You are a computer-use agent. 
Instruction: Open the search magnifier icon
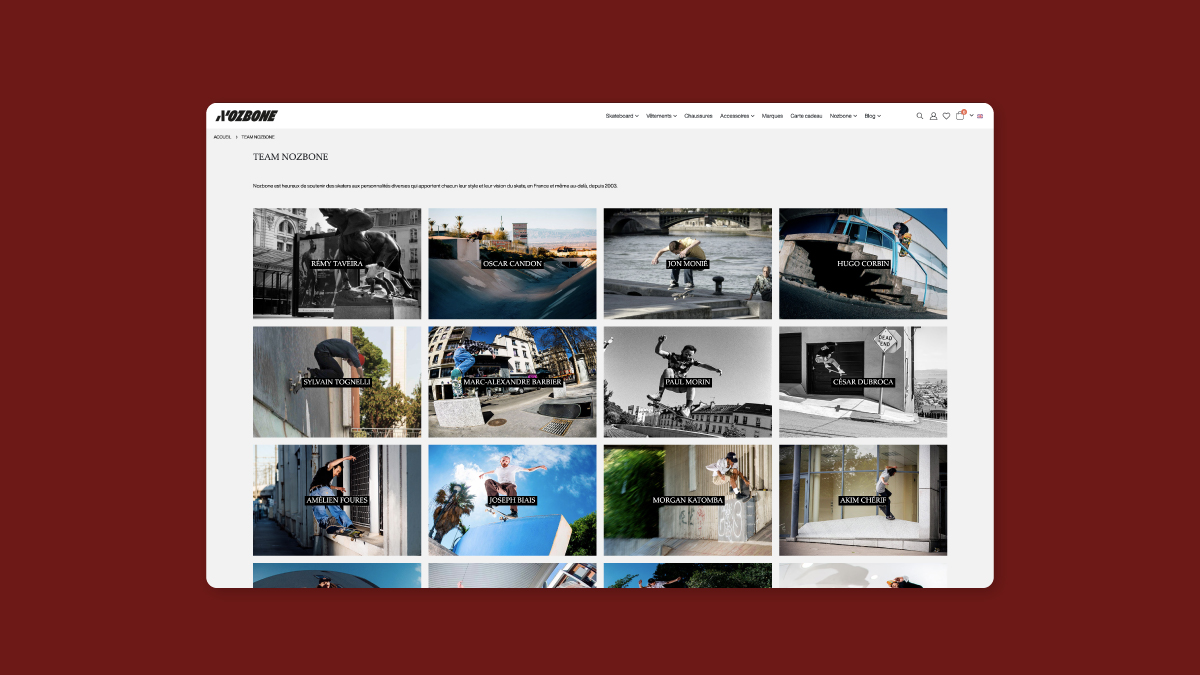(920, 116)
